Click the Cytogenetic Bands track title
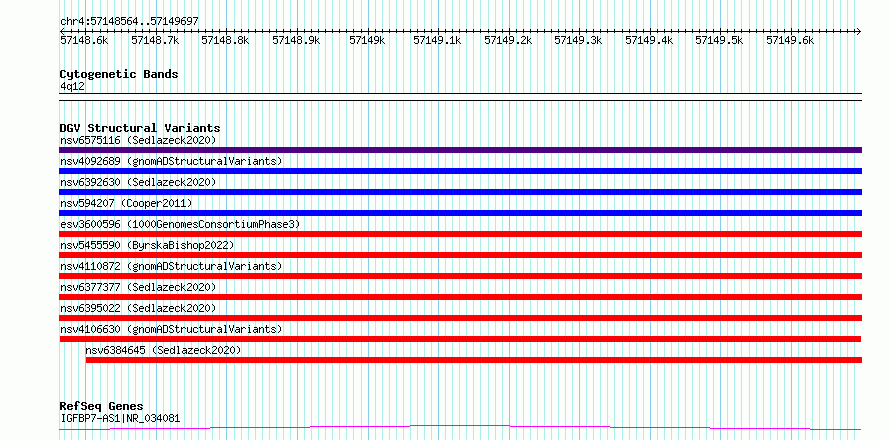 pyautogui.click(x=119, y=74)
